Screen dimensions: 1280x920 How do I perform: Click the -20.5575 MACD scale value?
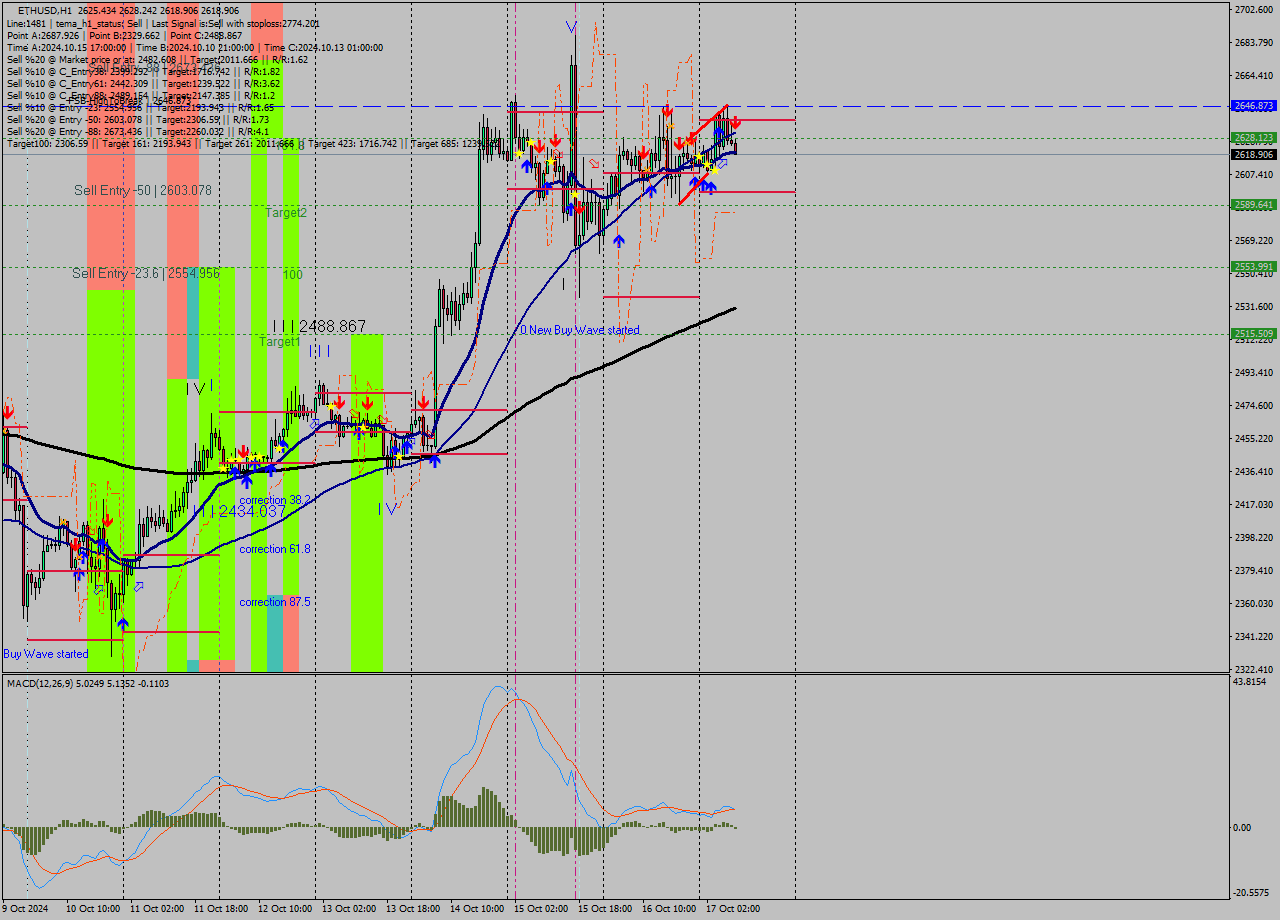pyautogui.click(x=1253, y=893)
